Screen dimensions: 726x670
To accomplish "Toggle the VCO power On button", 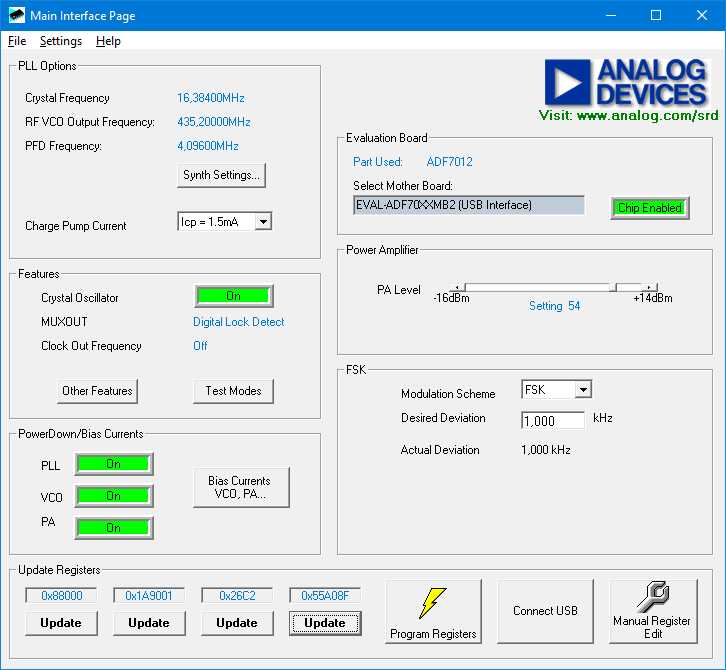I will click(114, 496).
